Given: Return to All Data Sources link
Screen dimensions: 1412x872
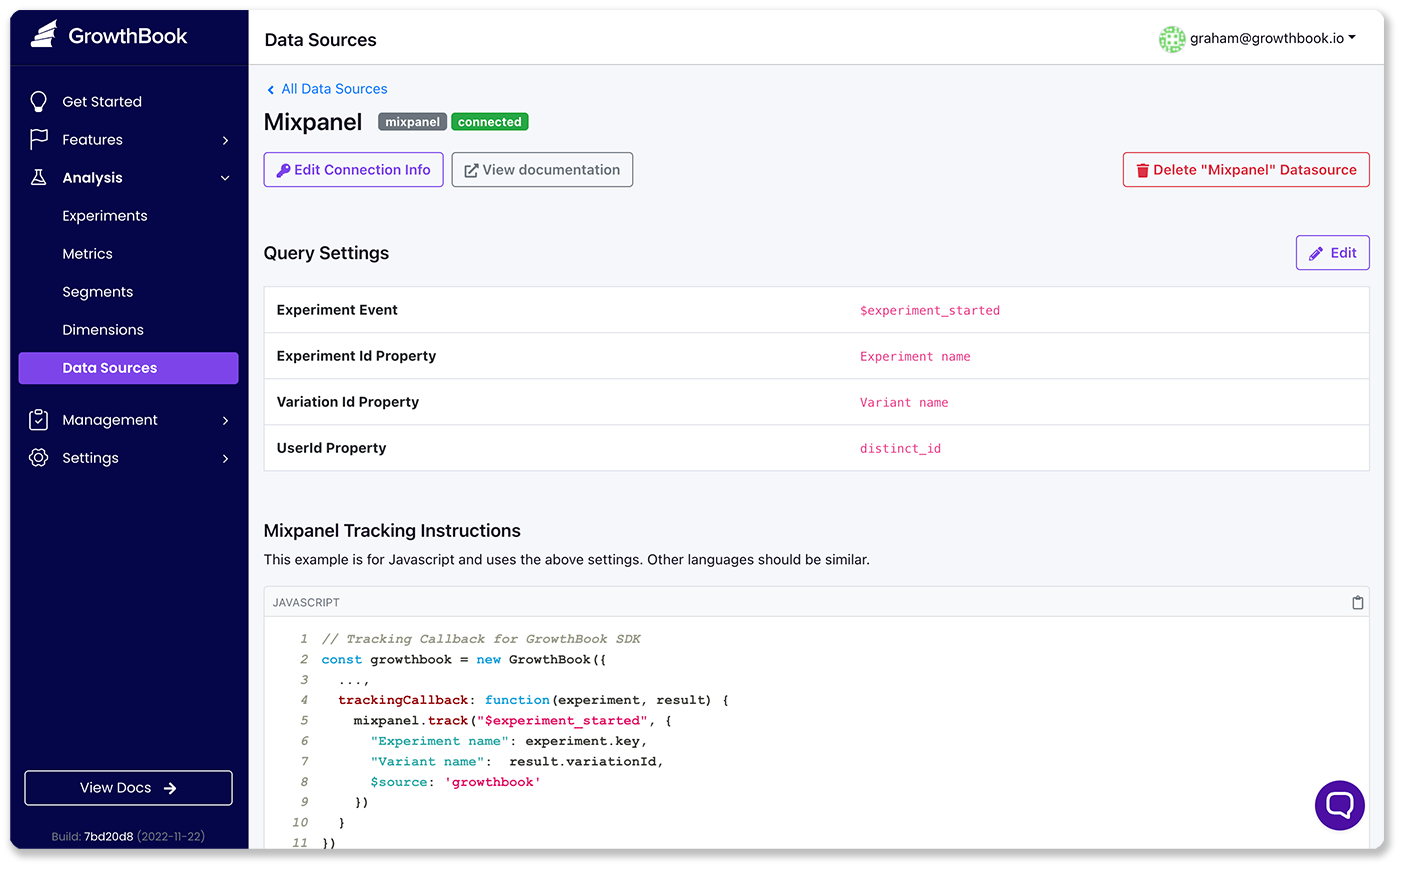Looking at the screenshot, I should point(334,88).
